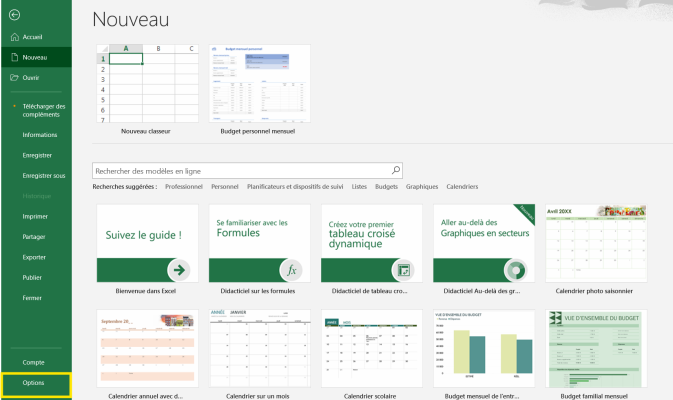This screenshot has height=400, width=673.
Task: Select Calendrier annuel template thumbnail
Action: (147, 348)
